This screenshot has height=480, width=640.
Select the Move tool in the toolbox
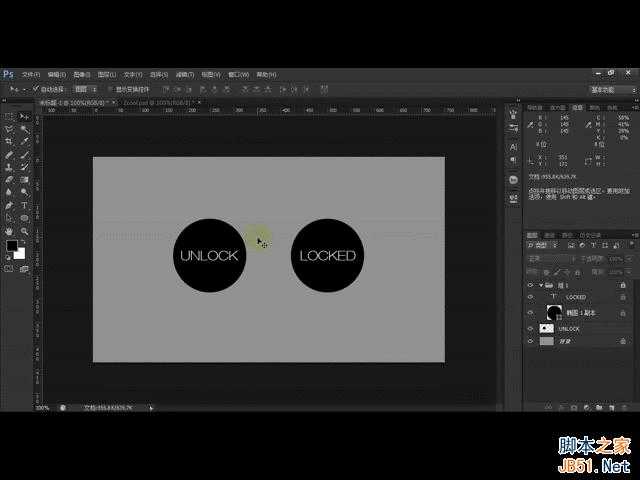[24, 117]
